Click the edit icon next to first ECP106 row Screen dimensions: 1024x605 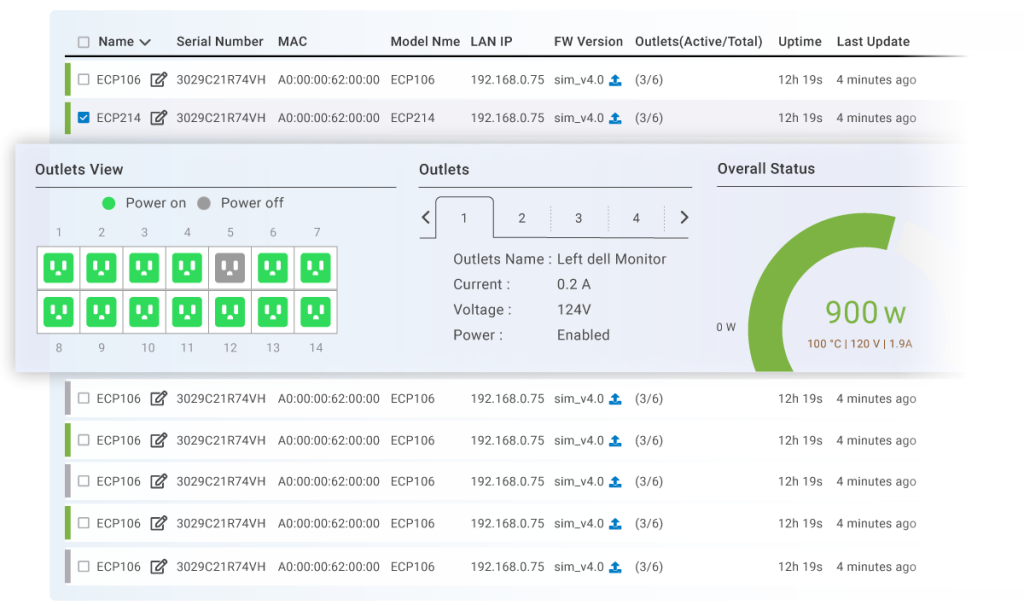[x=159, y=79]
